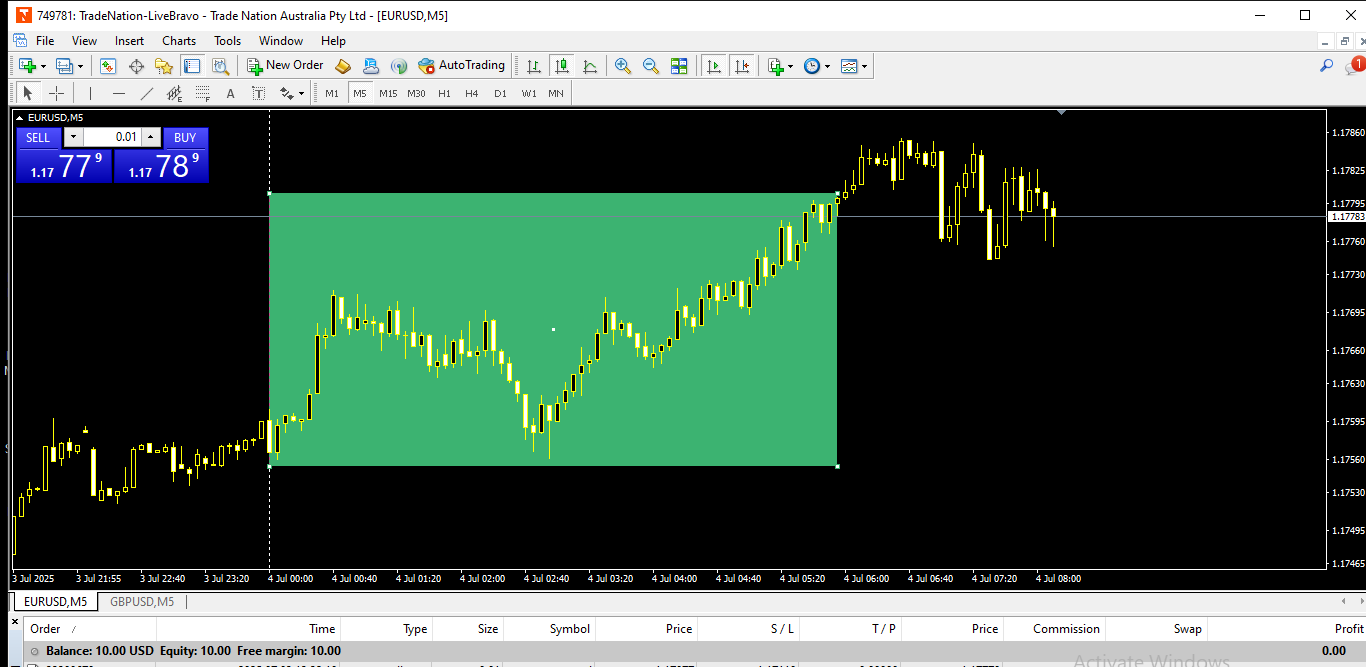The image size is (1366, 667).
Task: Open the lot volume dropdown arrow
Action: point(73,137)
